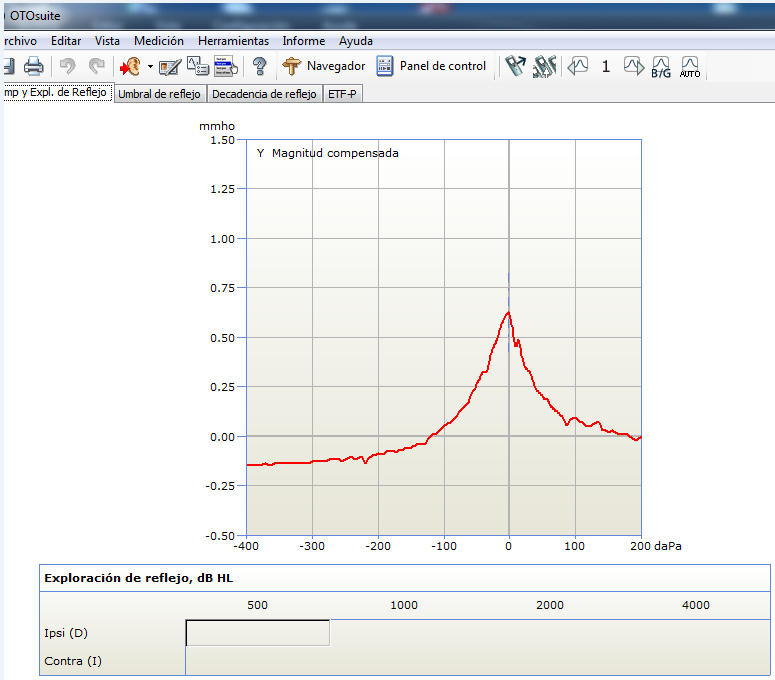
Task: Go to next curve with right arrow icon
Action: (x=634, y=65)
